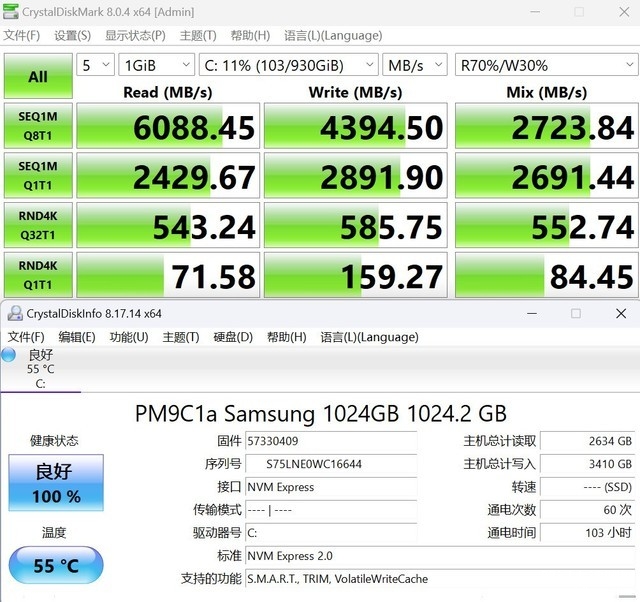Screen dimensions: 640x602
Task: Open CrystalDiskMark 主题(T) menu
Action: [198, 36]
